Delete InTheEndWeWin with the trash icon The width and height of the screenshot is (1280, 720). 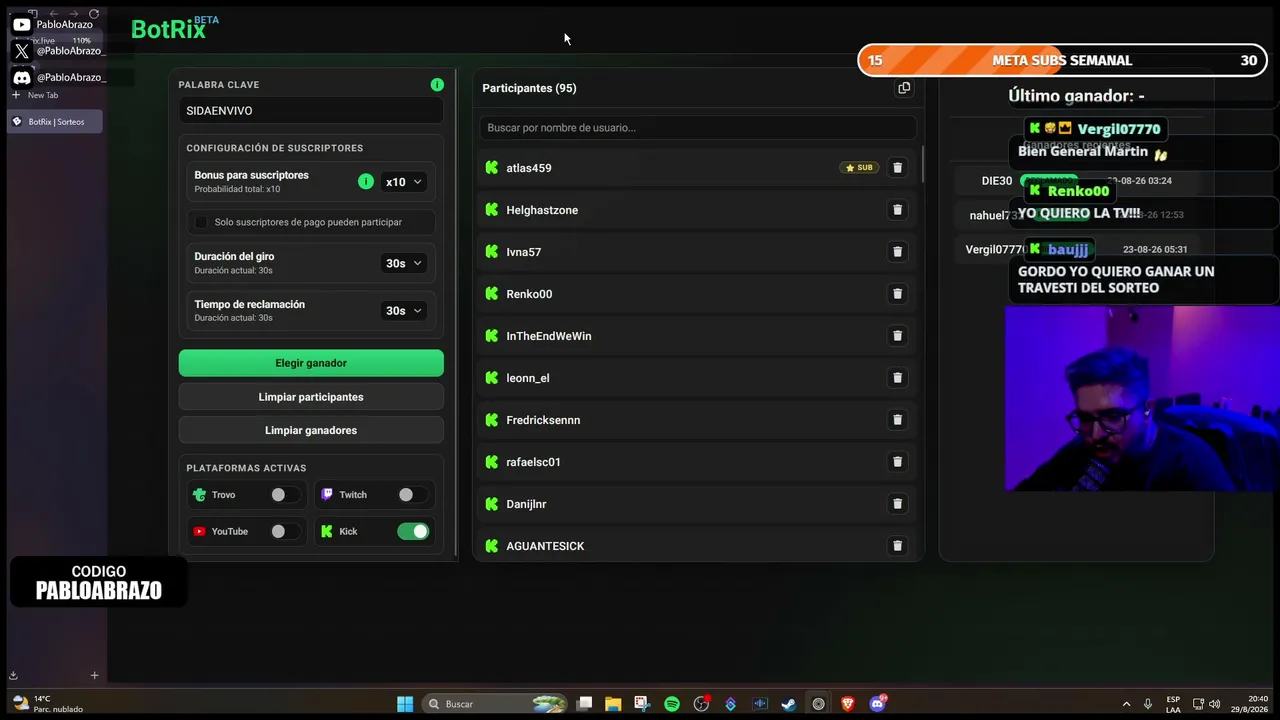[x=897, y=336]
